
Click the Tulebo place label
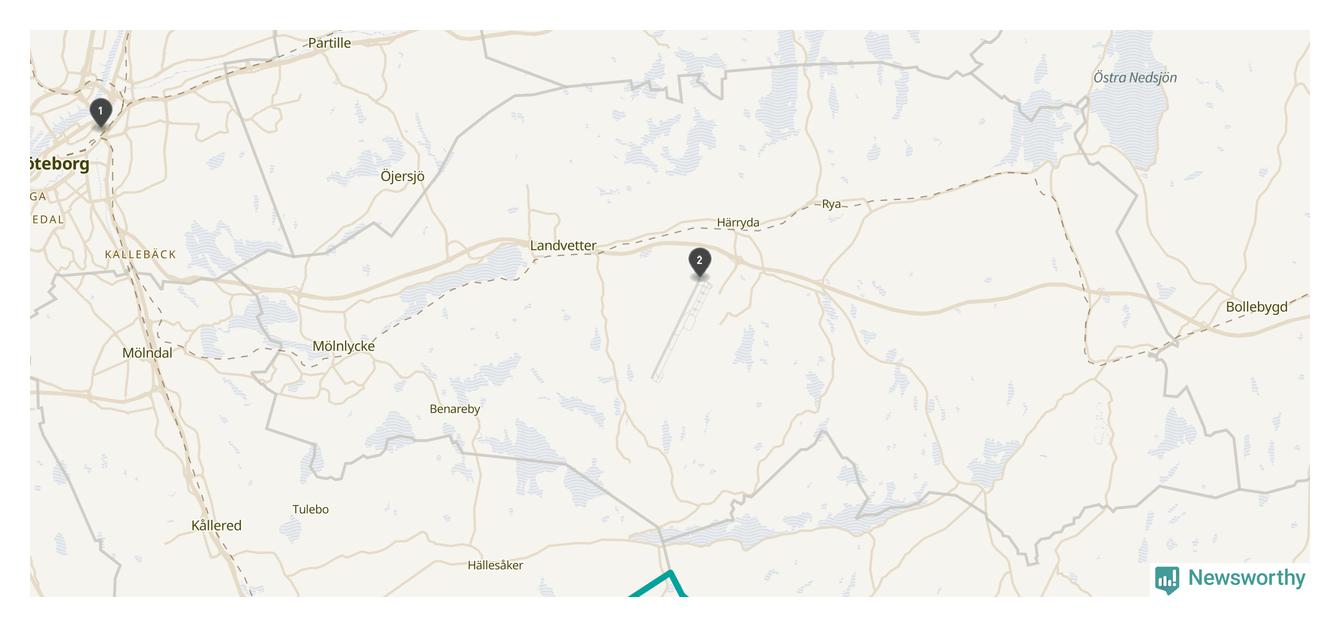pos(310,509)
